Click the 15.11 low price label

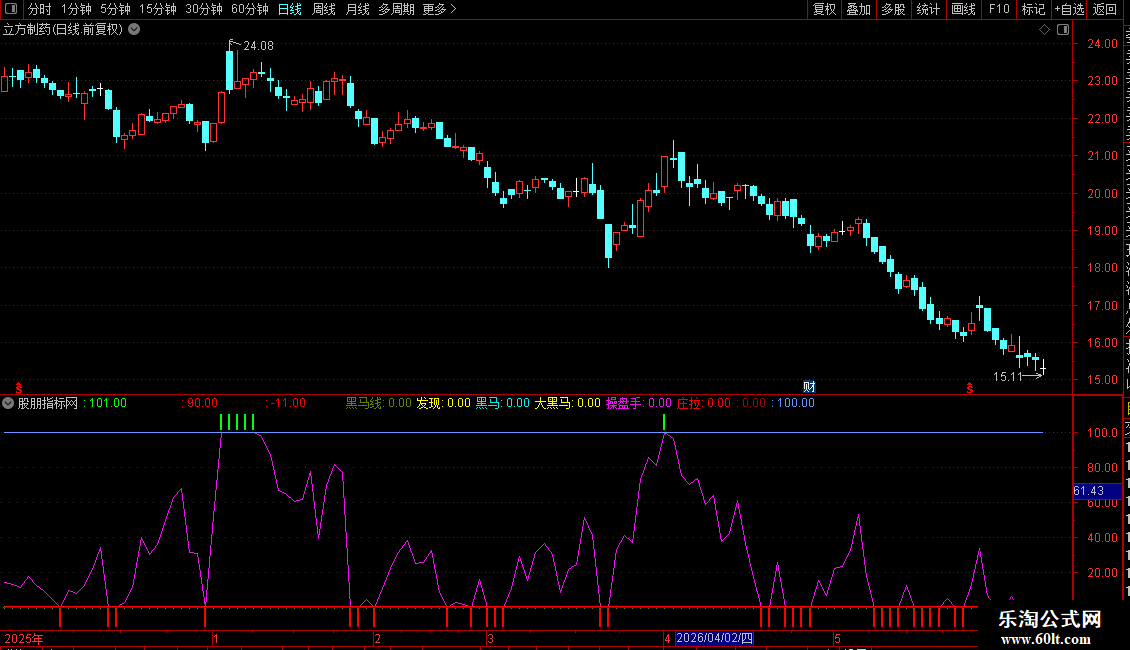pyautogui.click(x=1007, y=376)
